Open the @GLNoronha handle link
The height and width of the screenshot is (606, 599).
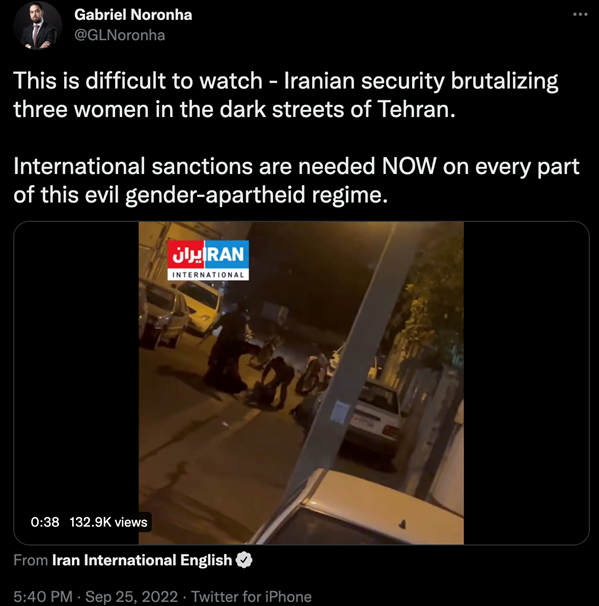click(x=119, y=35)
